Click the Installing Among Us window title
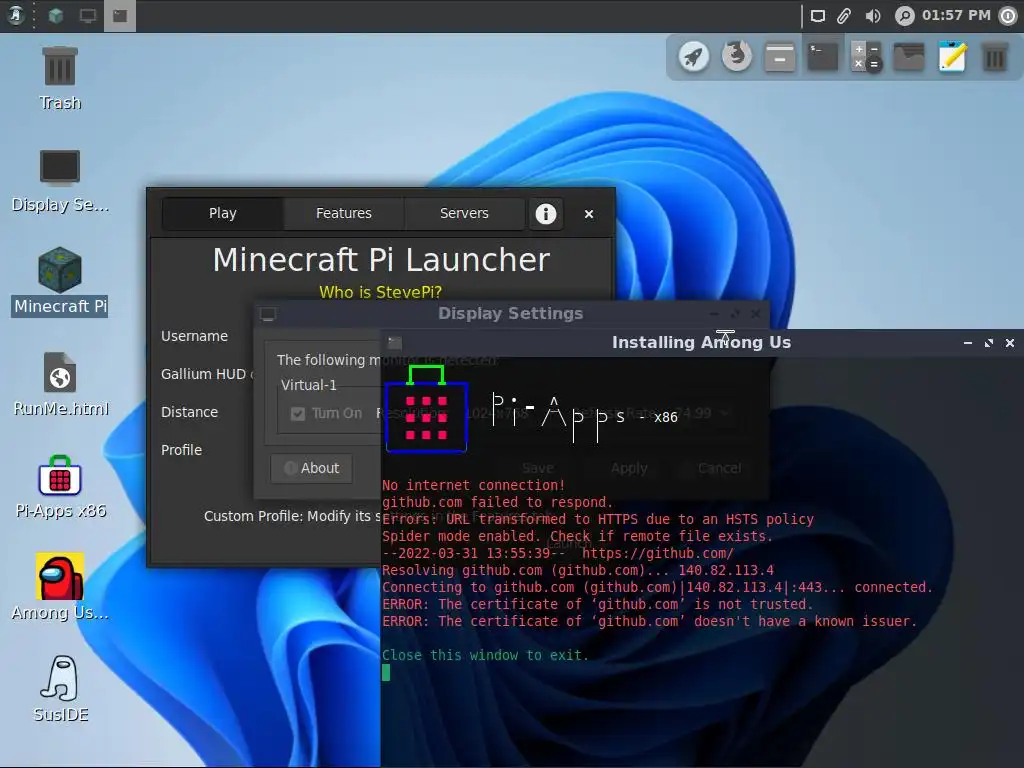The height and width of the screenshot is (768, 1024). point(701,342)
